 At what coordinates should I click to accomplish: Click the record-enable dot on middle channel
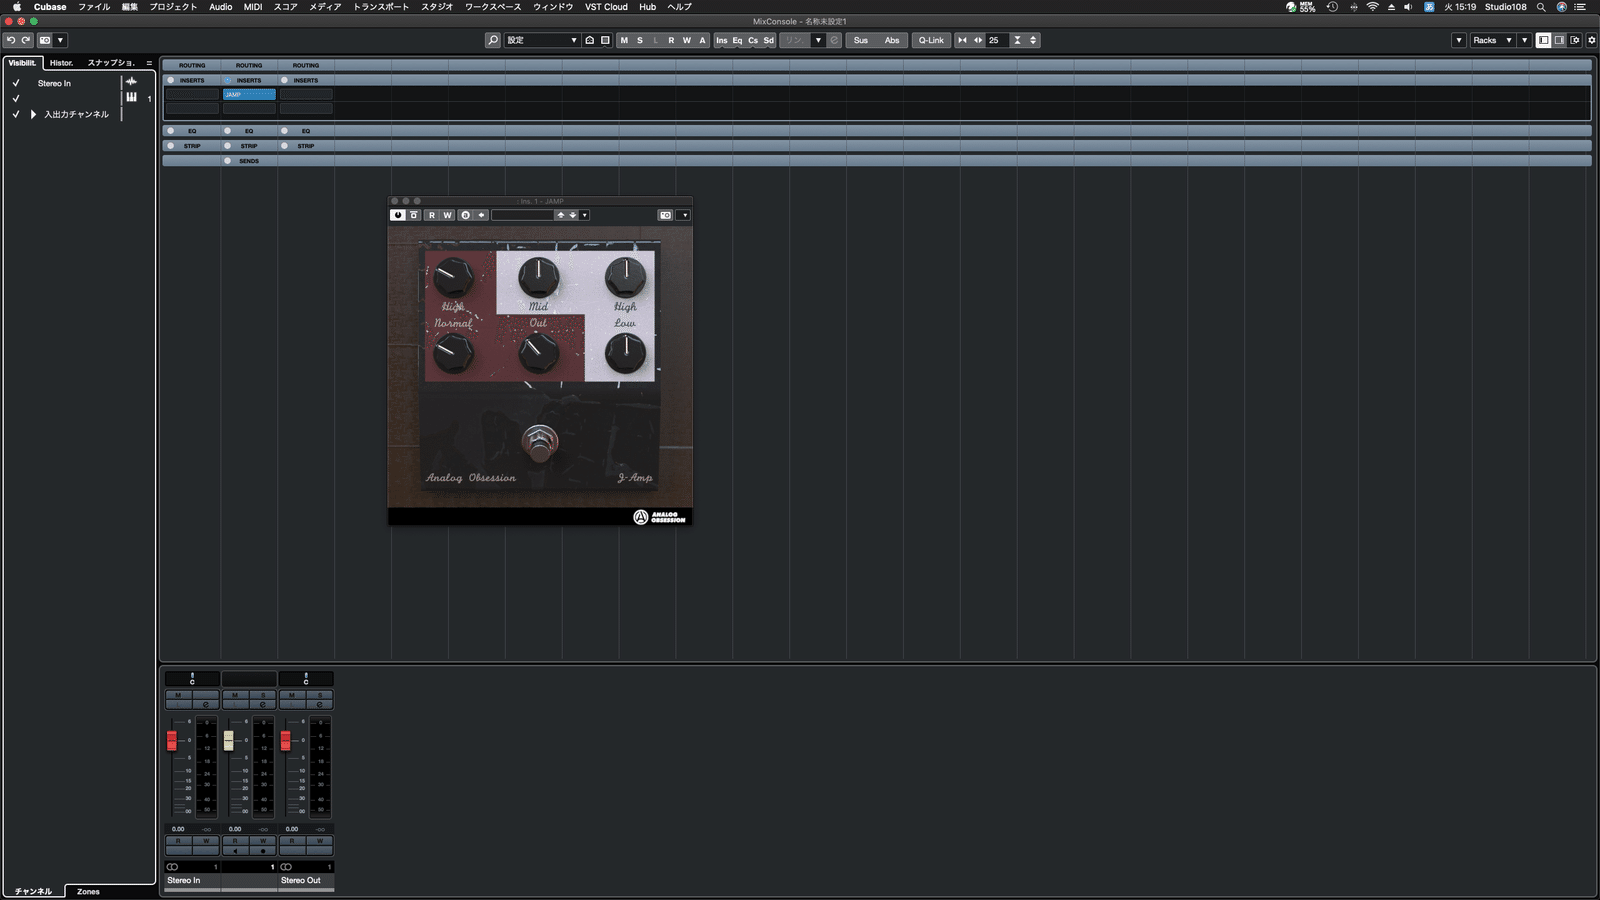click(263, 850)
